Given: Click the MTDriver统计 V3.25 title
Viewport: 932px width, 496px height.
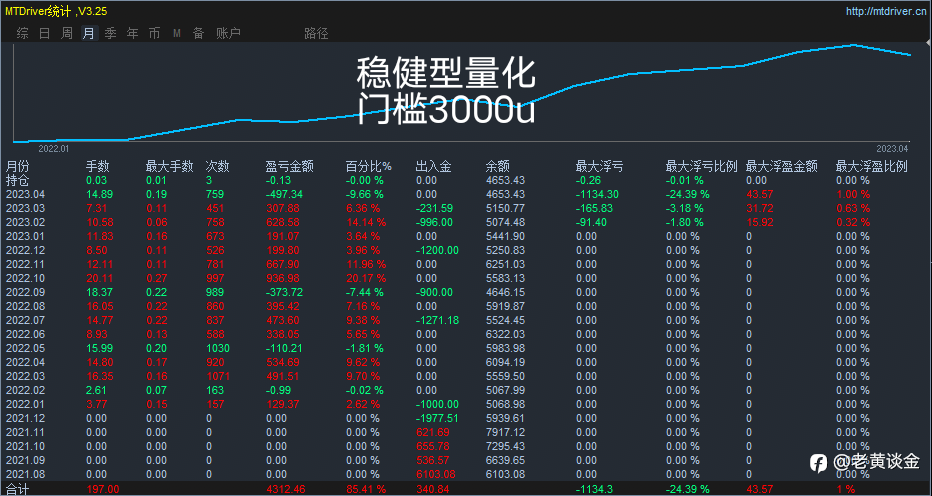Looking at the screenshot, I should (56, 11).
